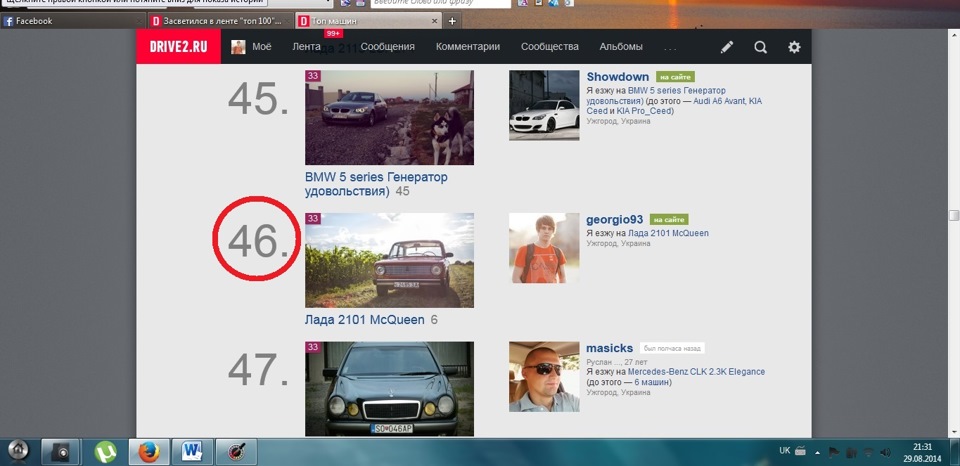Open Альбомы in the navbar
This screenshot has width=960, height=466.
click(621, 47)
